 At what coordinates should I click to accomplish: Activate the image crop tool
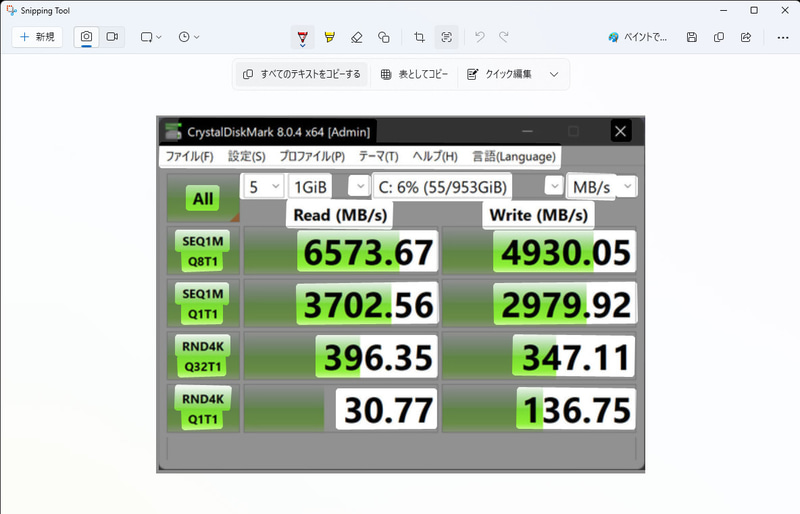click(419, 37)
